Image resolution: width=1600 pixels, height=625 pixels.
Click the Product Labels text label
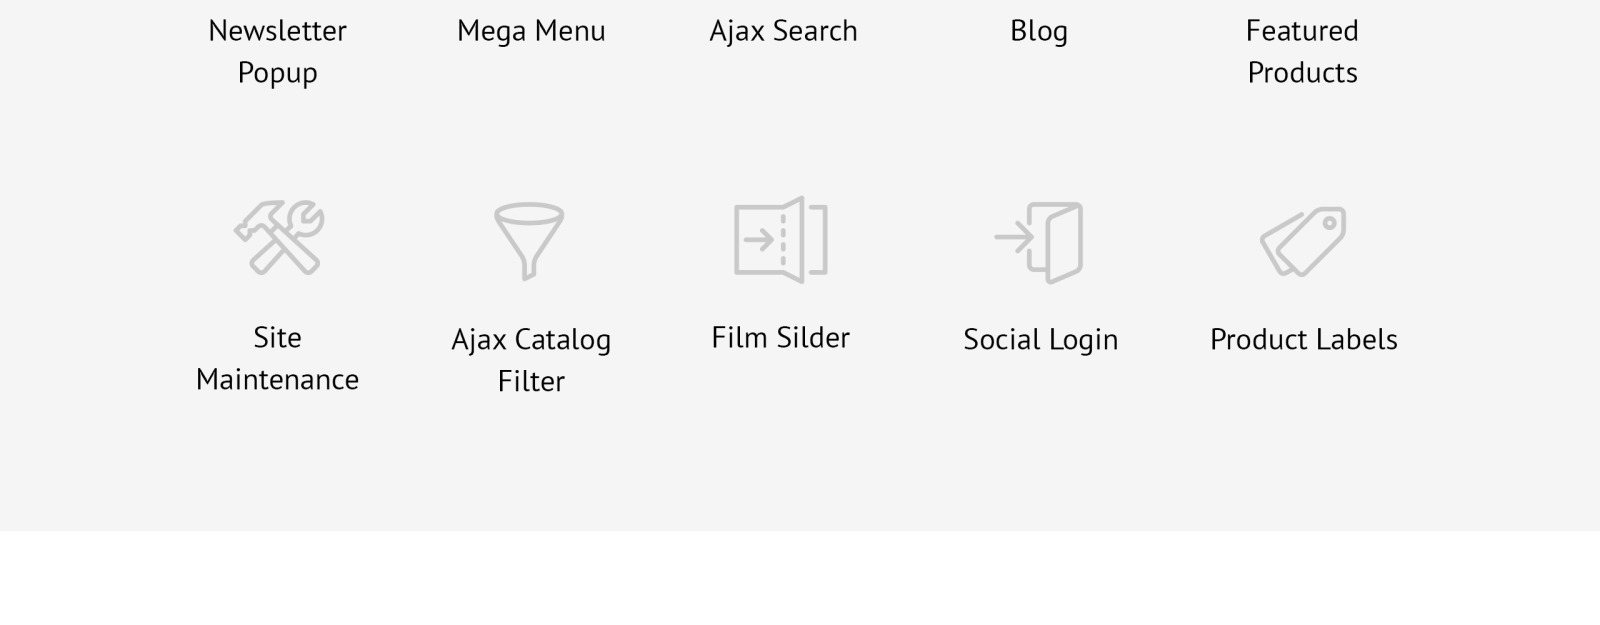1304,339
